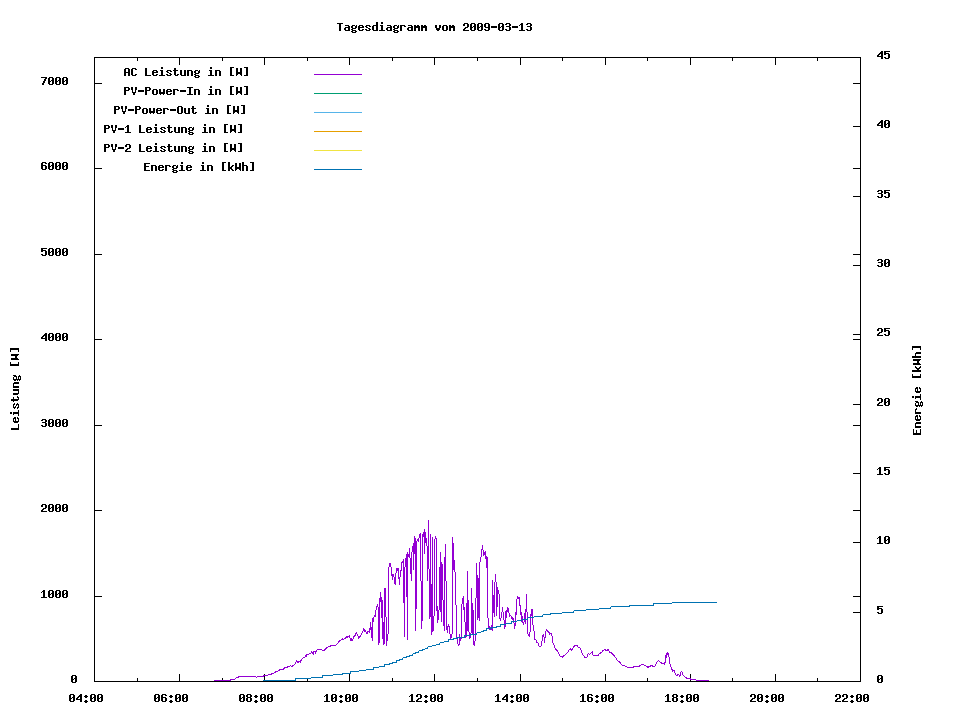Click the purple AC Leistung legend line sample
Screen dimensions: 960x720
[337, 74]
